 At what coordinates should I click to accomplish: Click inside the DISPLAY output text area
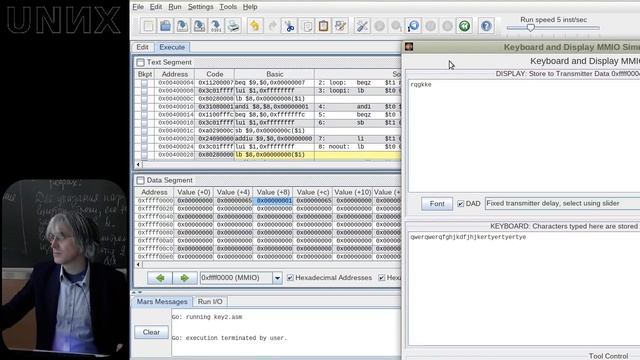tap(524, 135)
